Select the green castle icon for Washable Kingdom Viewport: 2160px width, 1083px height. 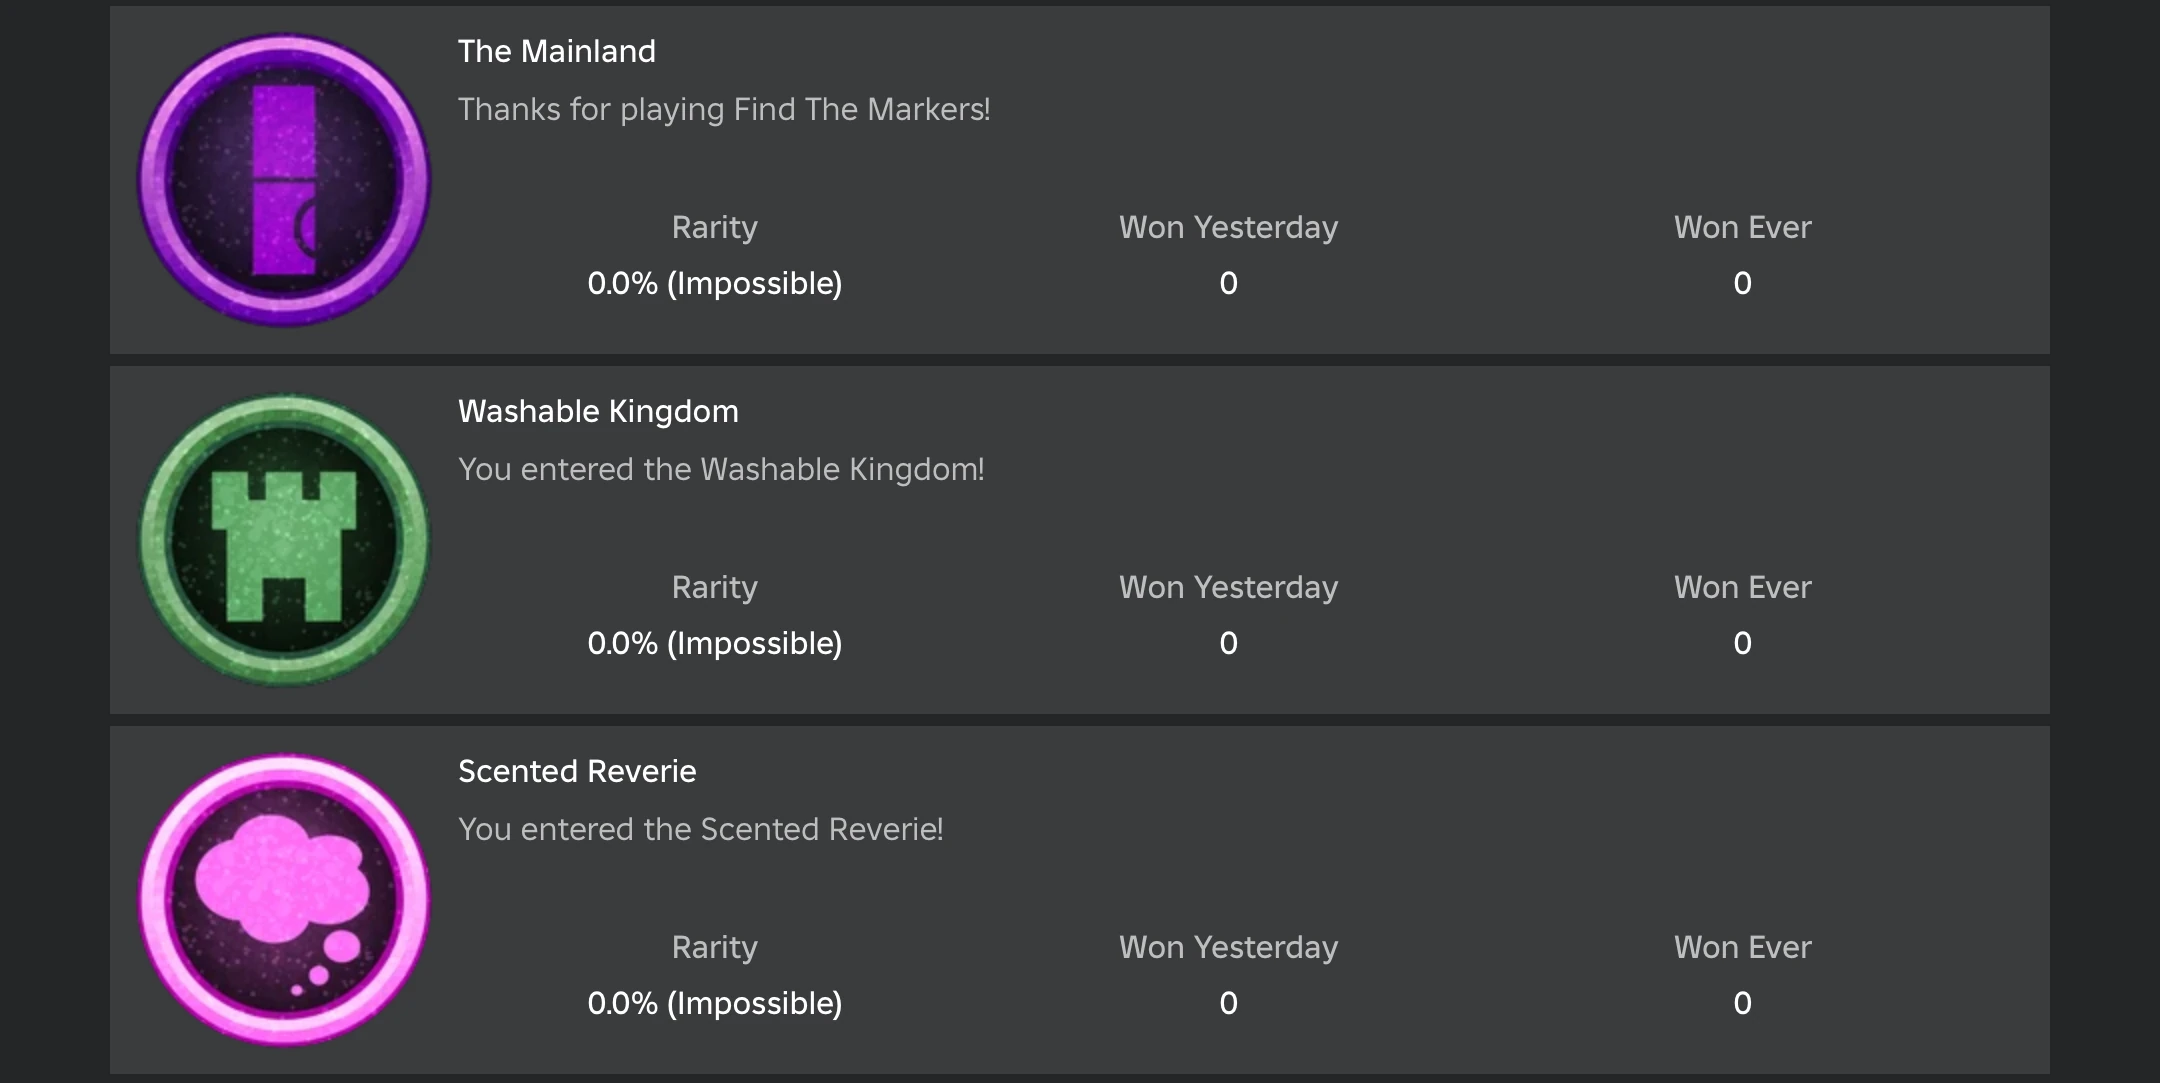click(x=283, y=538)
